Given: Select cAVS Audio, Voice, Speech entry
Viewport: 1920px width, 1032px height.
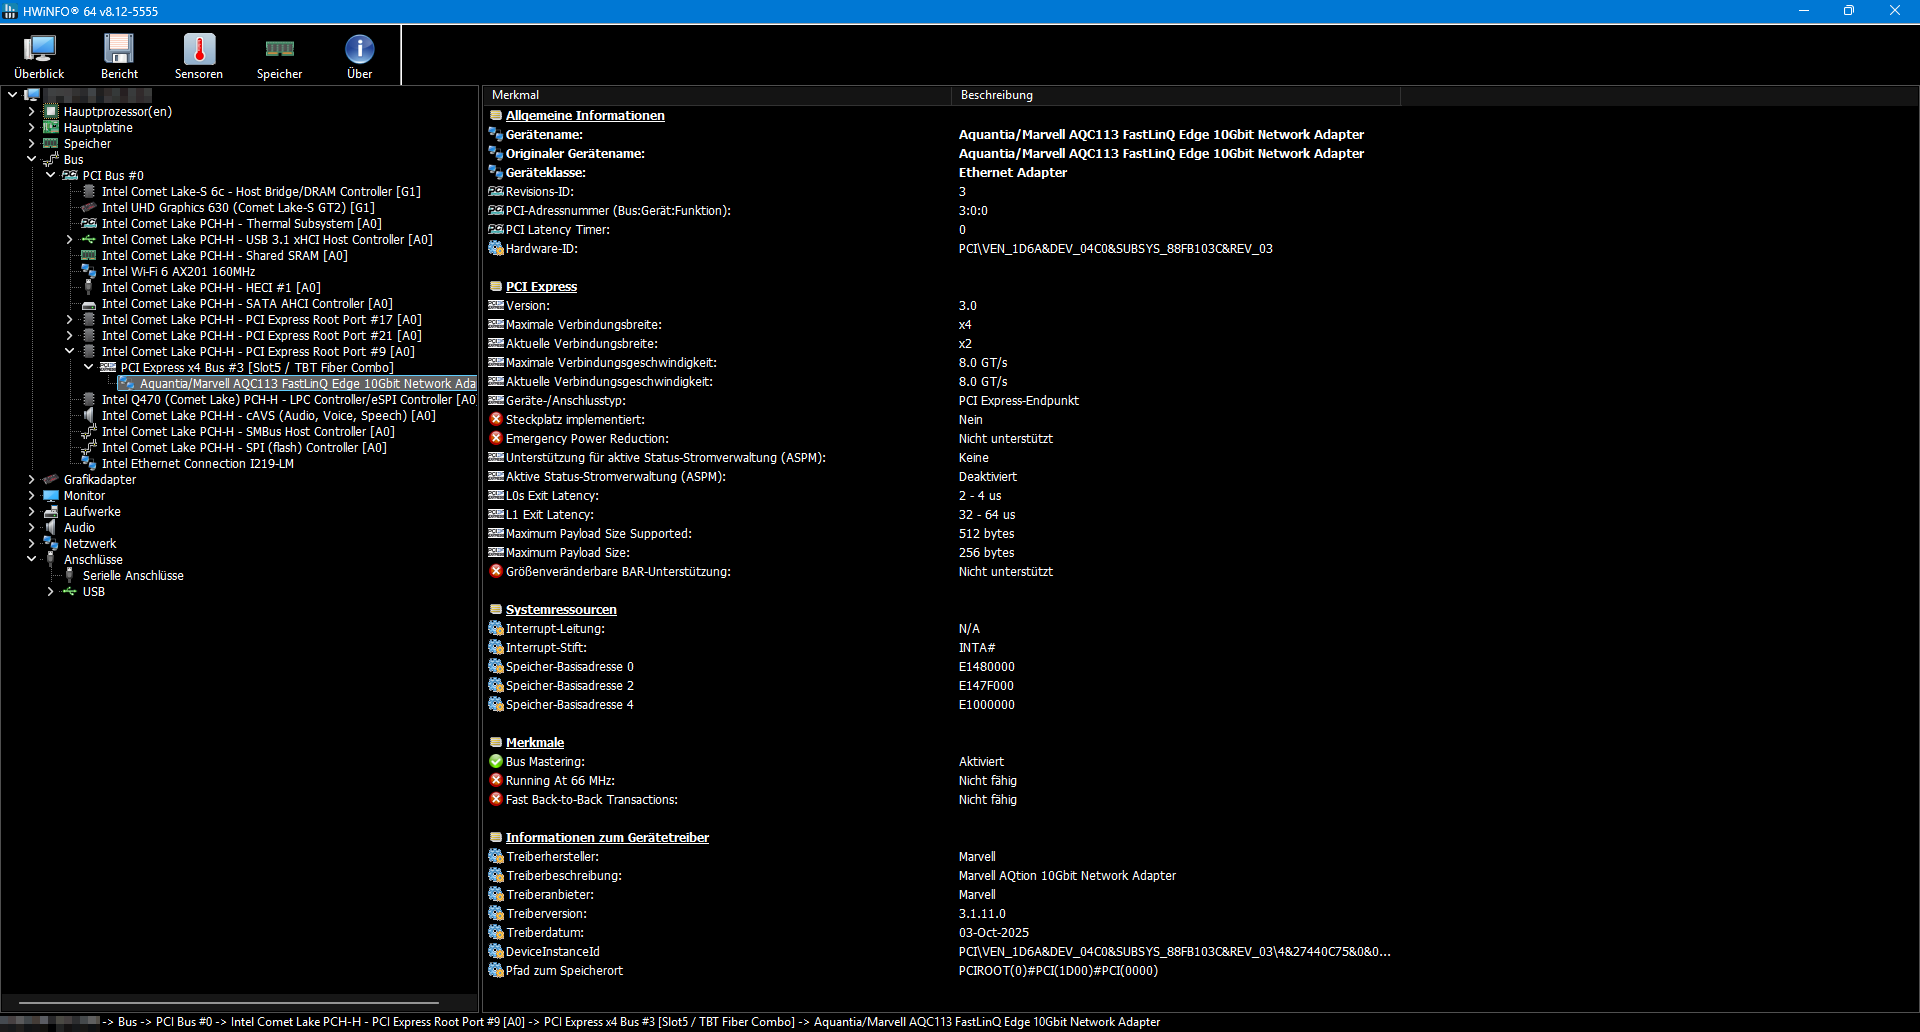Looking at the screenshot, I should 268,416.
